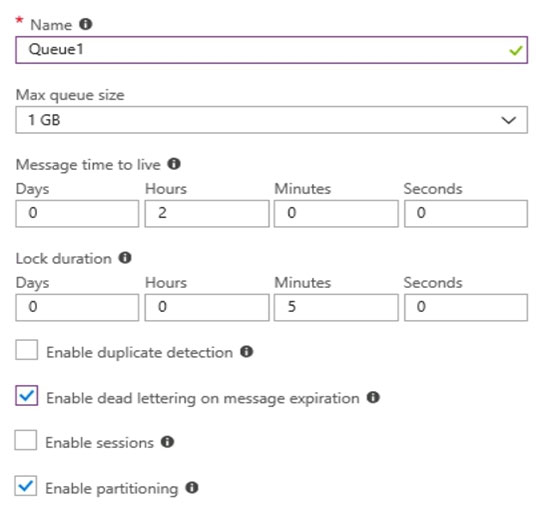Enable duplicate detection checkbox

tap(27, 350)
